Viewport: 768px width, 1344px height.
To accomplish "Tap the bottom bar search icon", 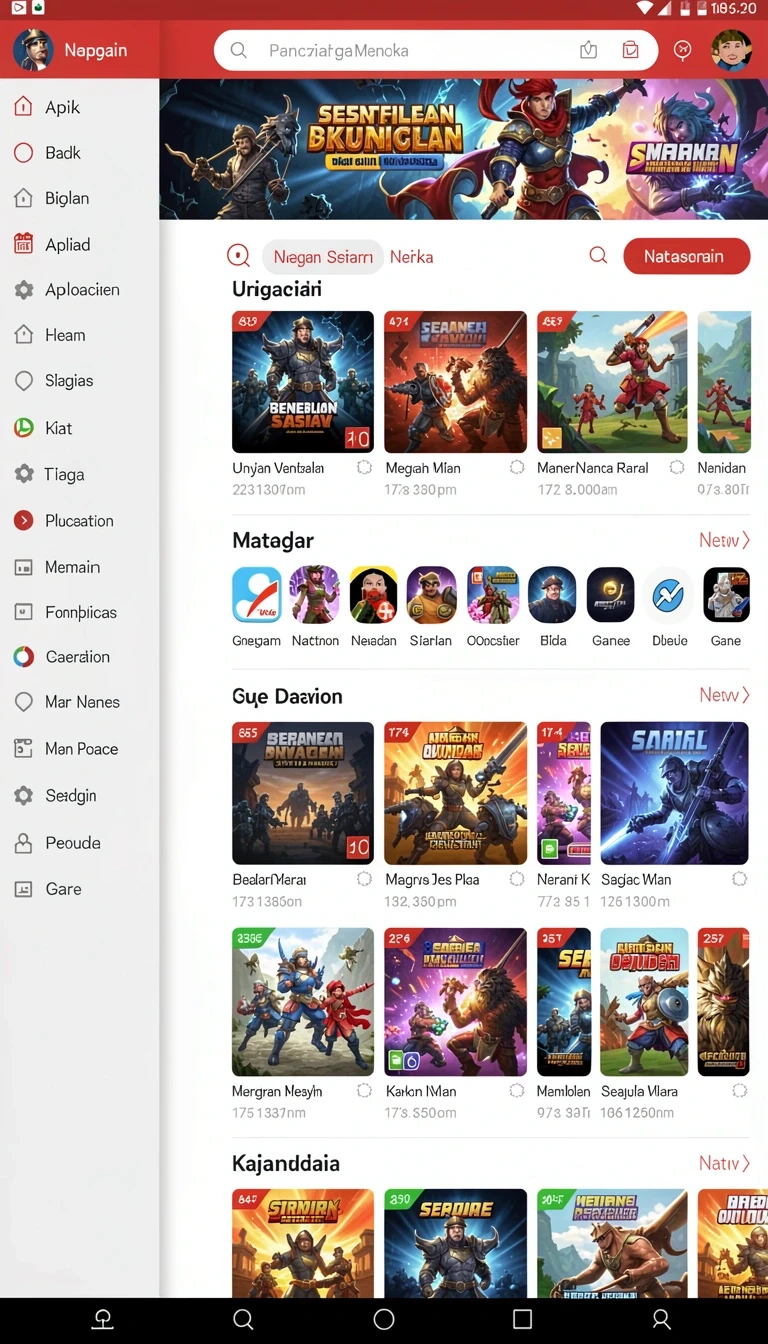I will pyautogui.click(x=243, y=1320).
